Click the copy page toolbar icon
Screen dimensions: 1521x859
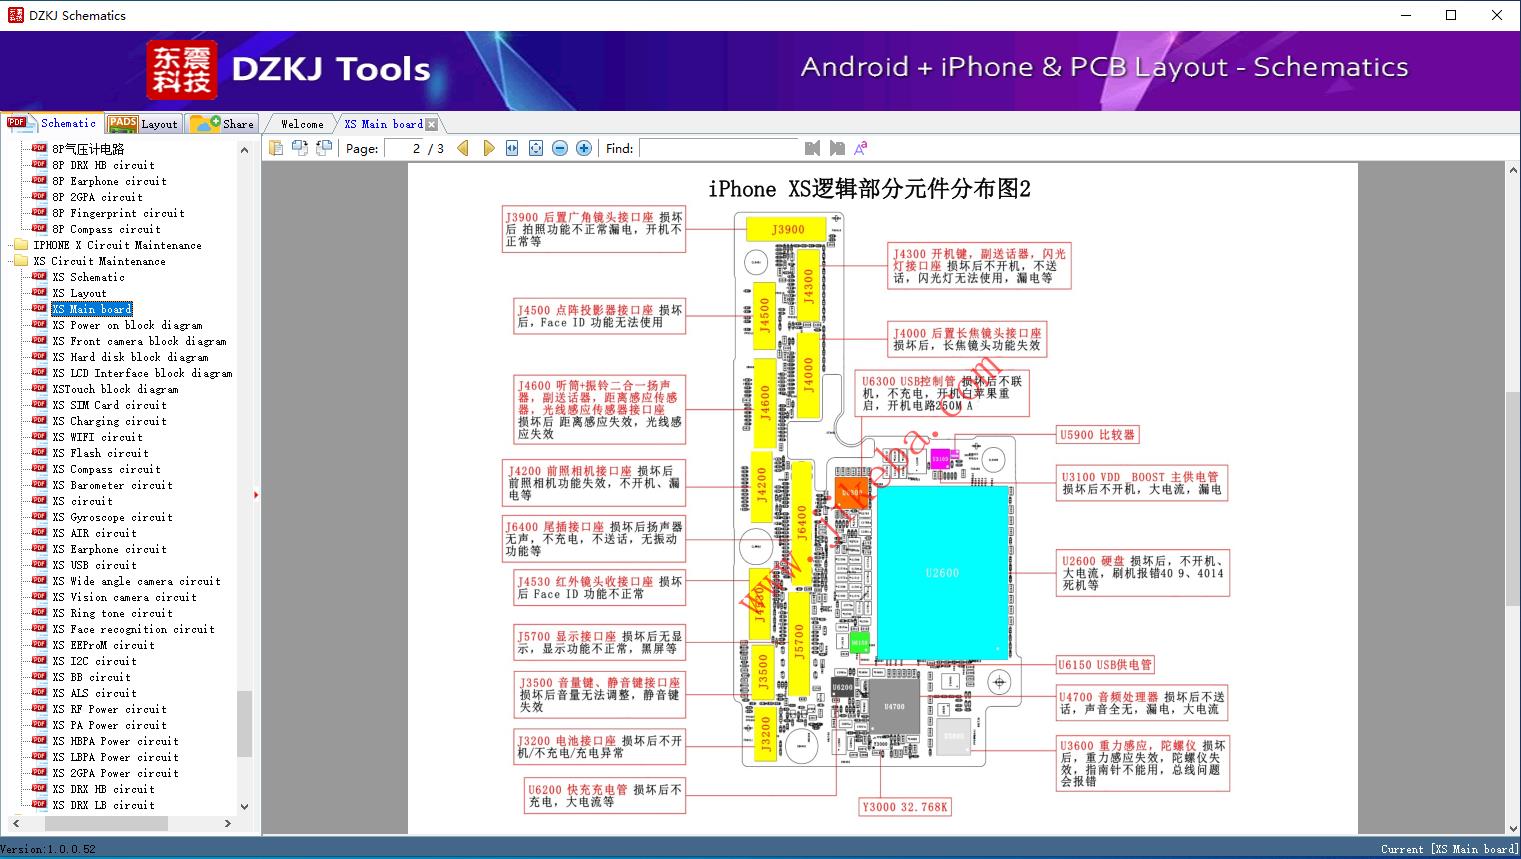(275, 148)
